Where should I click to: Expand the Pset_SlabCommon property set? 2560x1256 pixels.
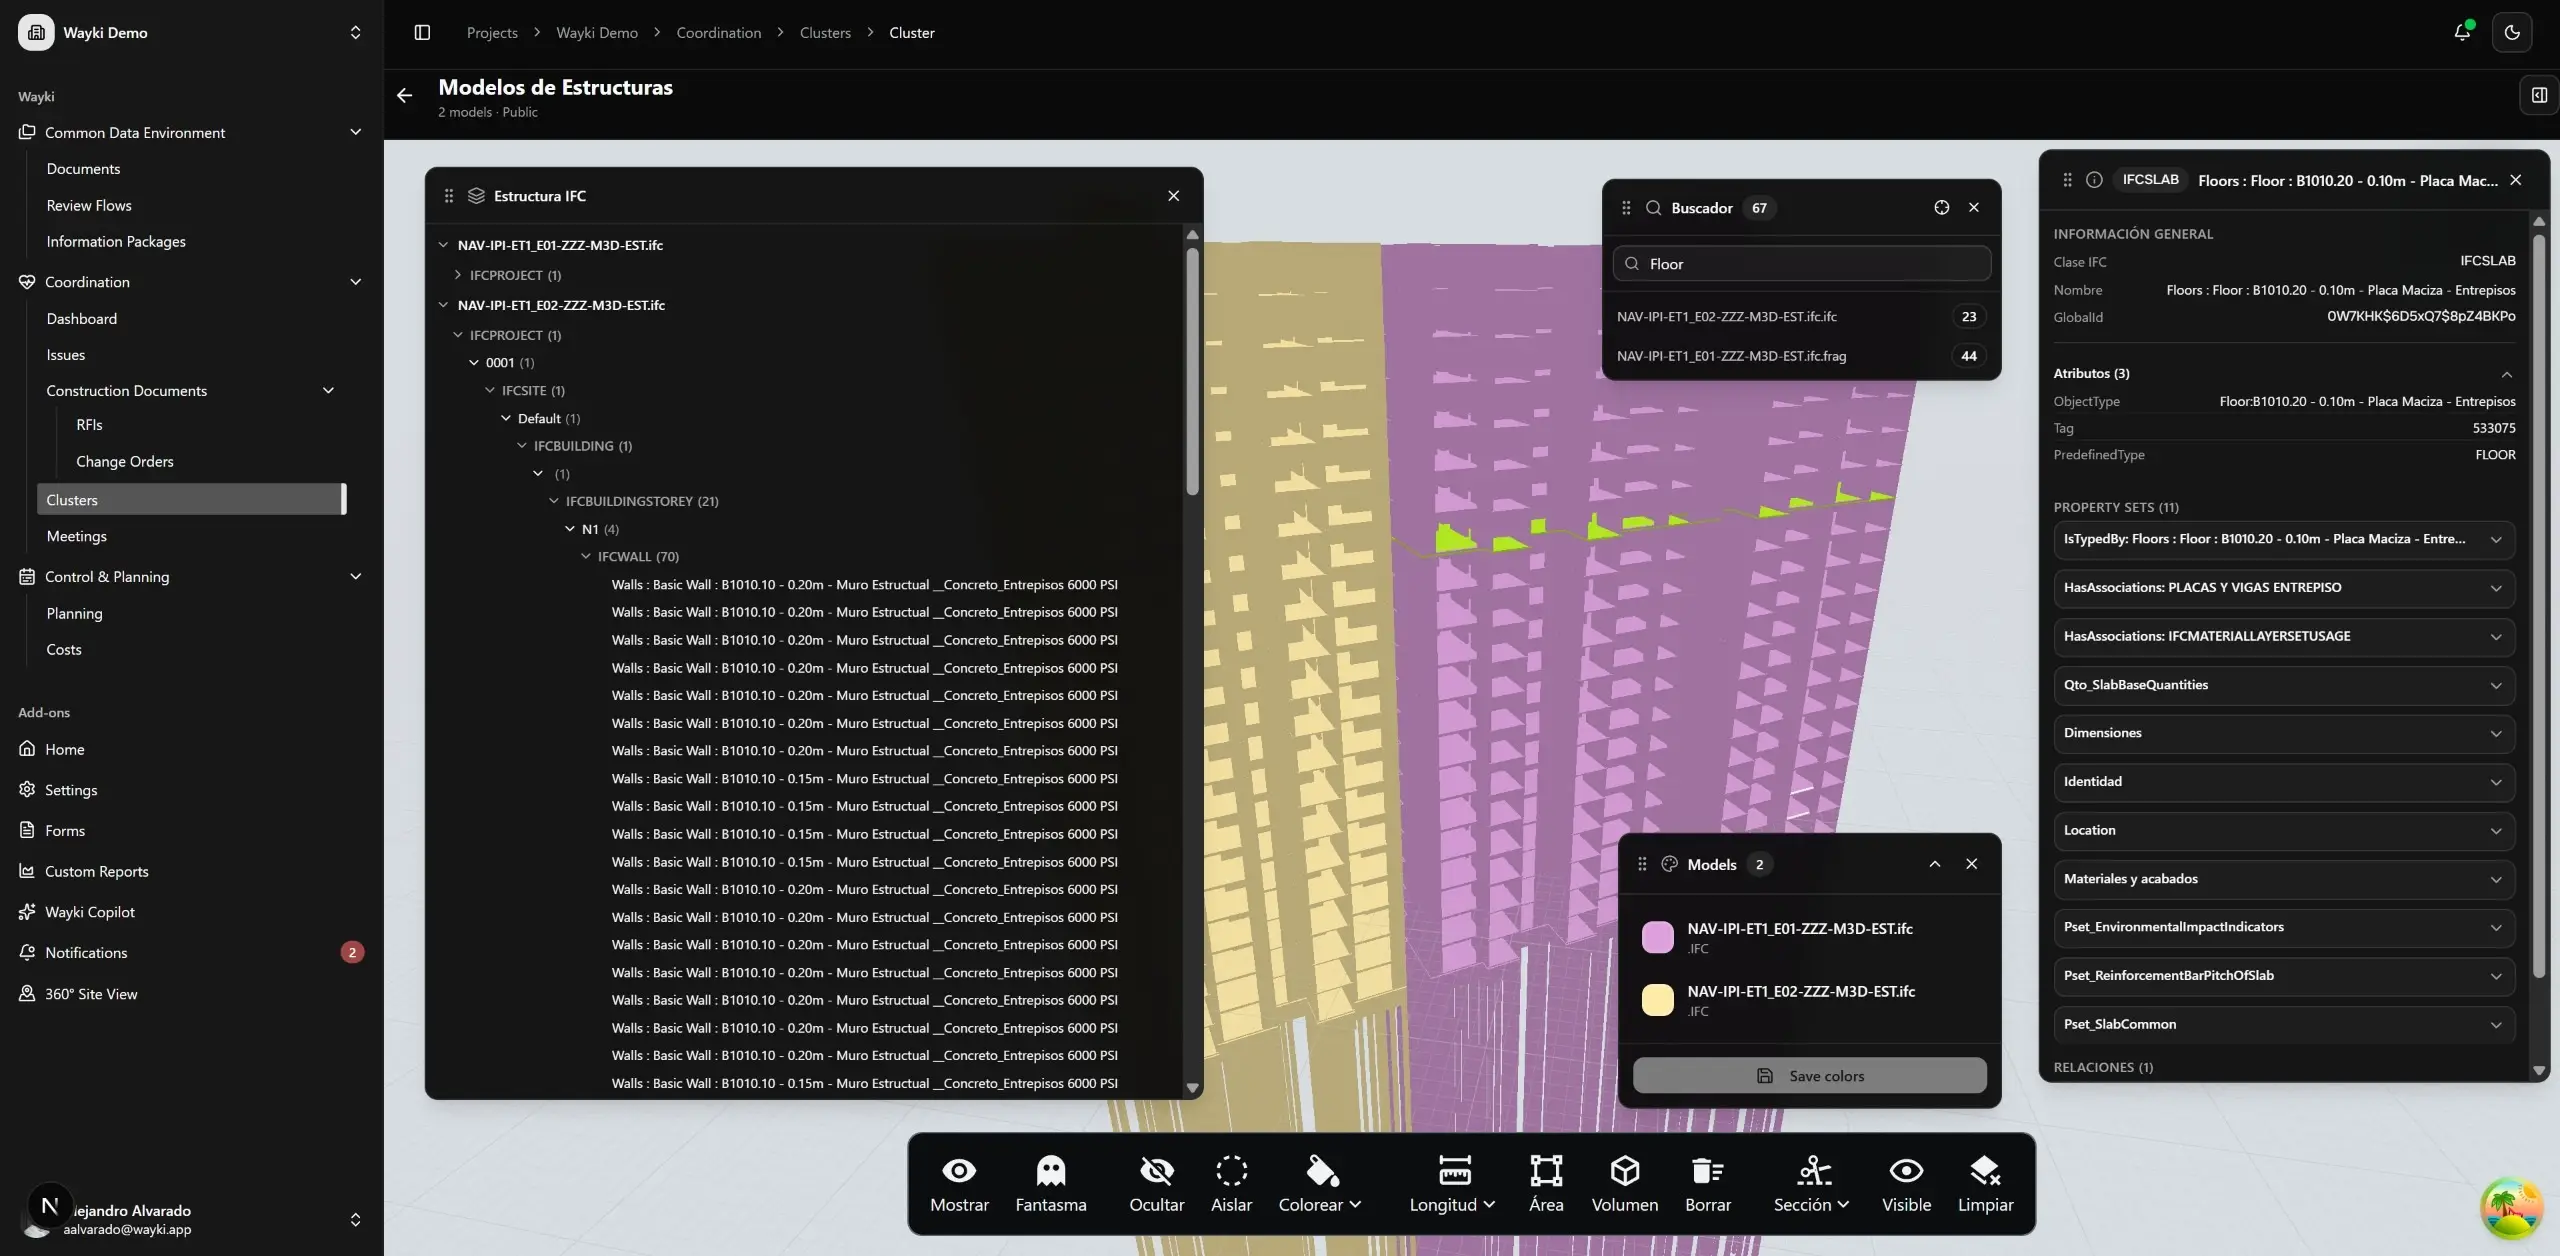coord(2284,1024)
